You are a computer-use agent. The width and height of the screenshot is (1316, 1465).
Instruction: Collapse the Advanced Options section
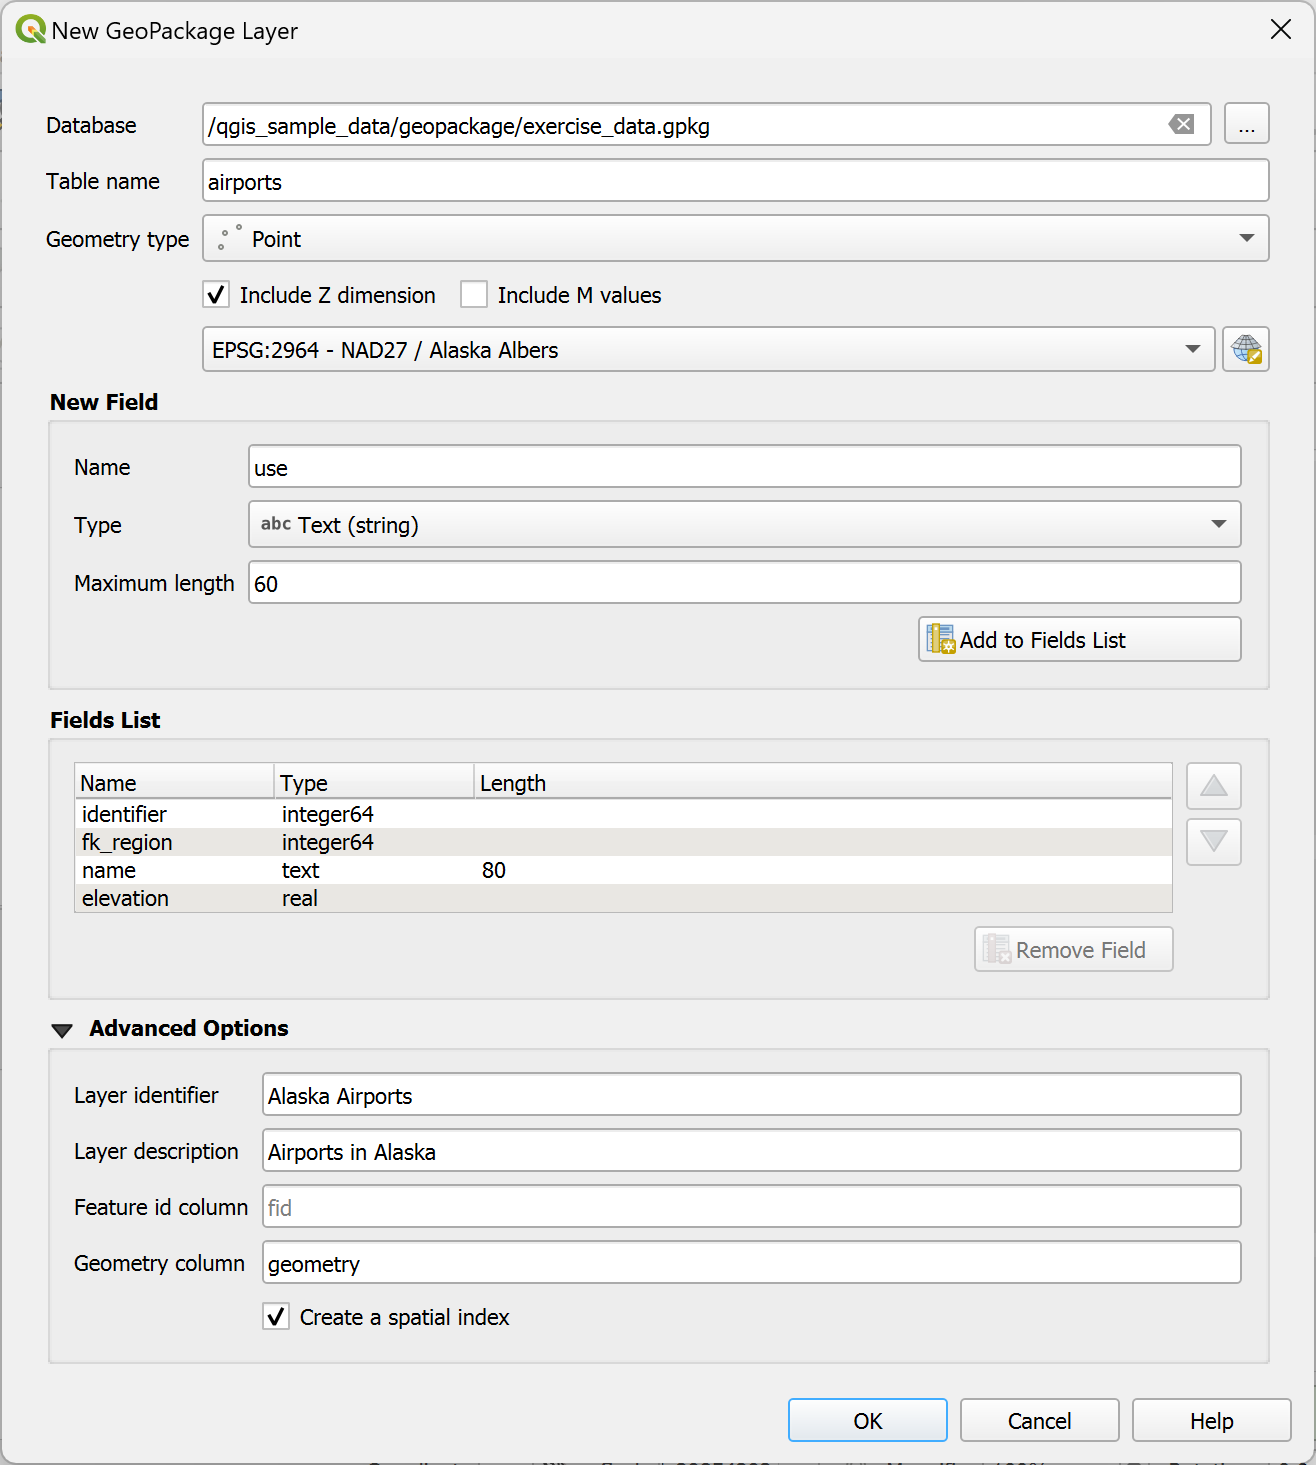pos(62,1030)
